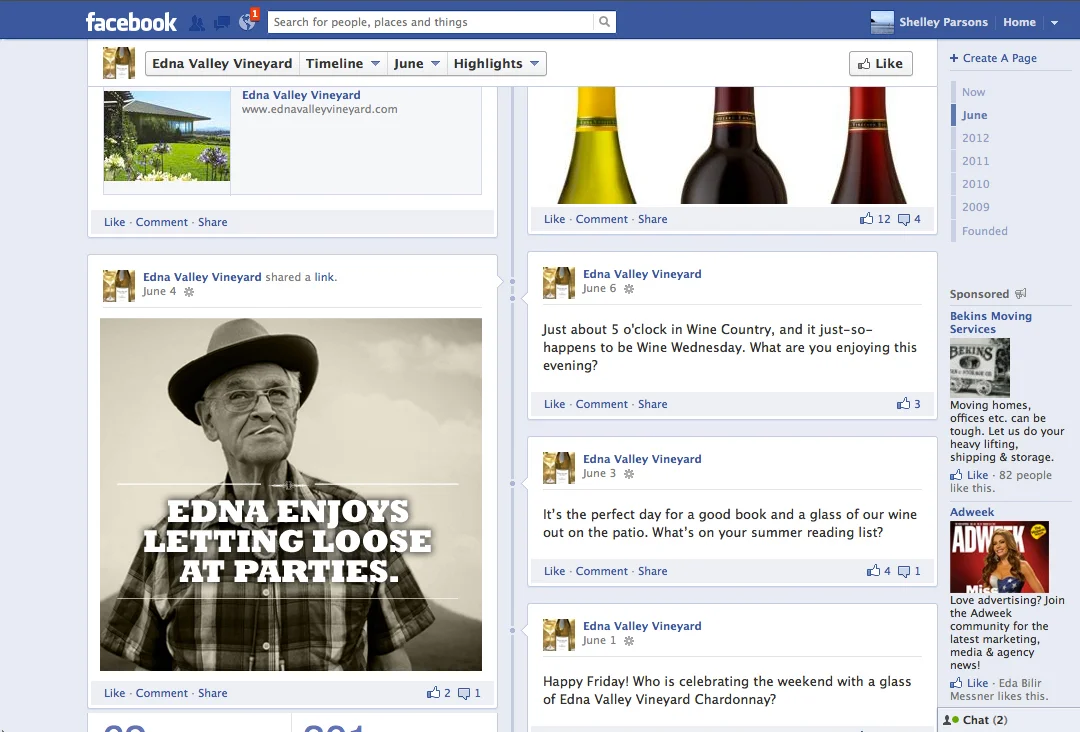Viewport: 1080px width, 732px height.
Task: Open the vineyard building thumbnail
Action: tap(167, 136)
